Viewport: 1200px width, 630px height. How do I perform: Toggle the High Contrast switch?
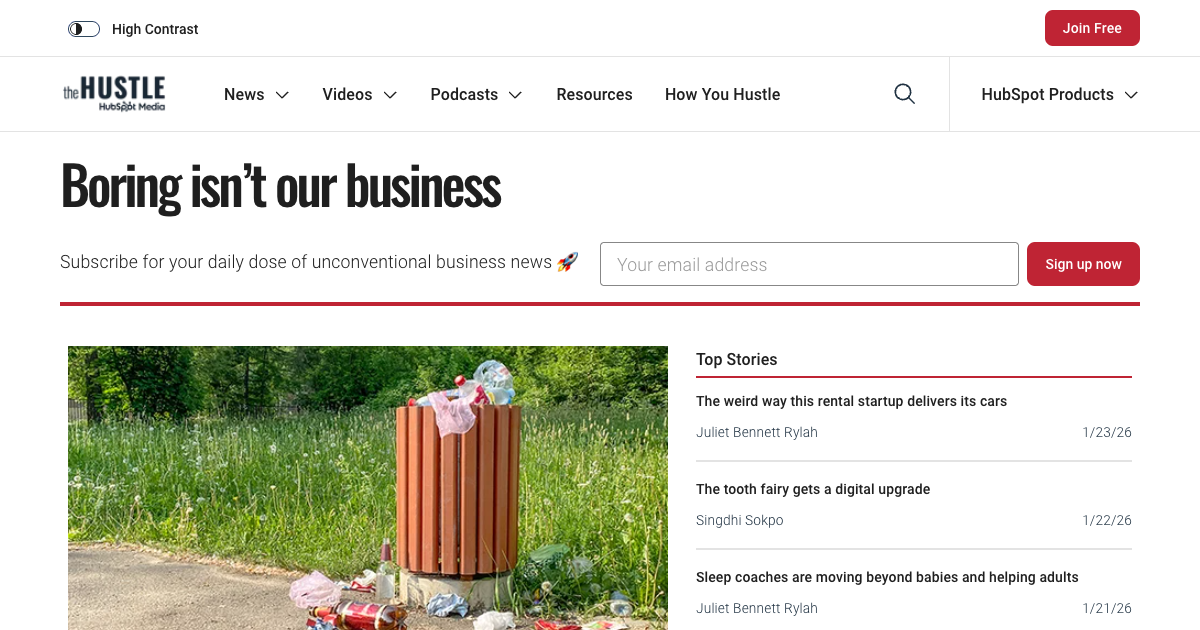[84, 29]
